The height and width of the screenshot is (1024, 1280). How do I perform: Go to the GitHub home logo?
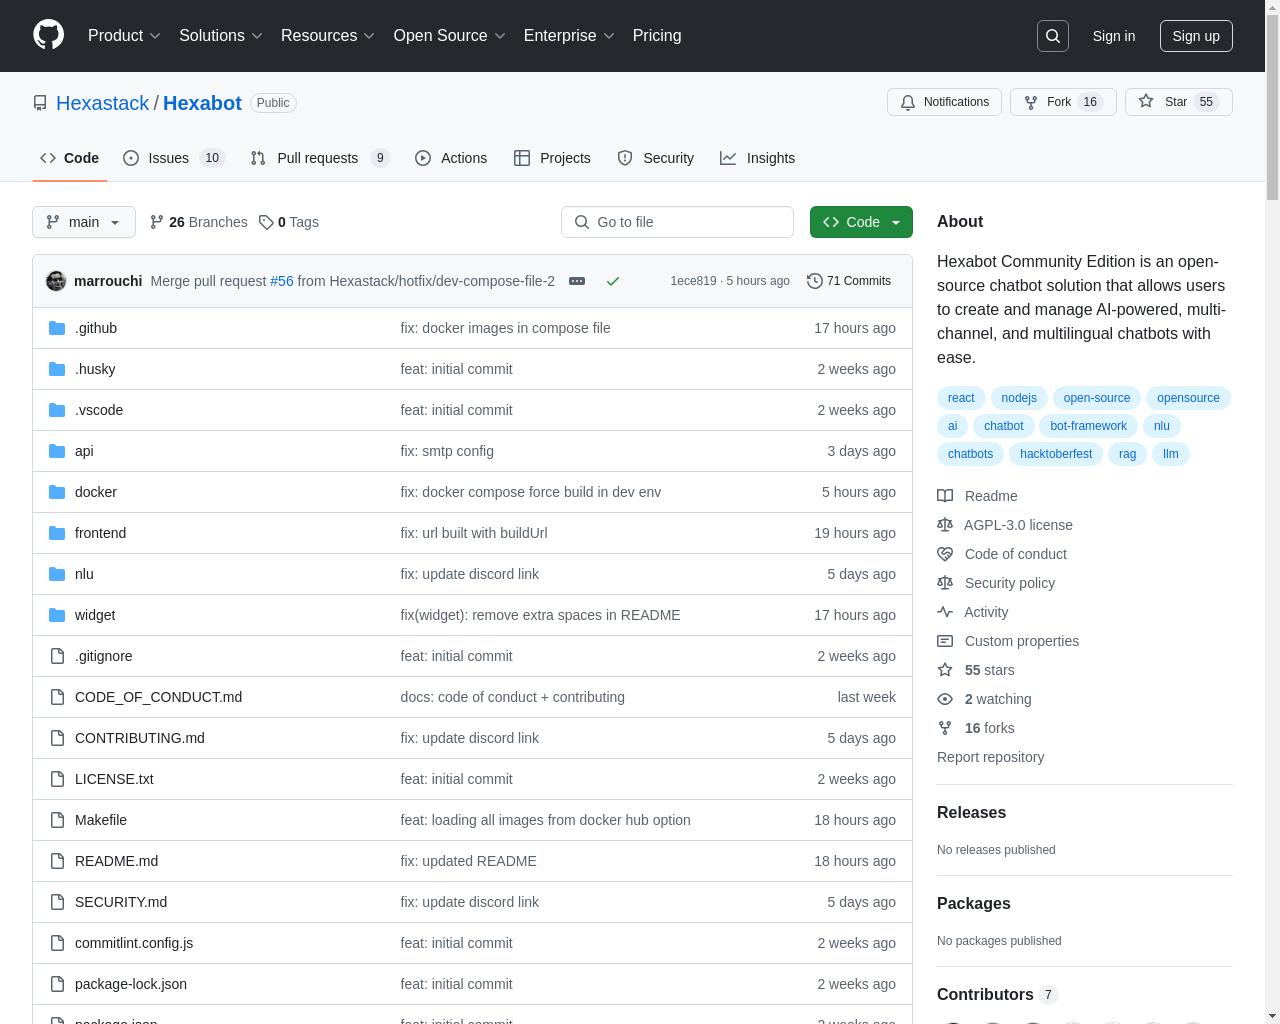[x=48, y=35]
